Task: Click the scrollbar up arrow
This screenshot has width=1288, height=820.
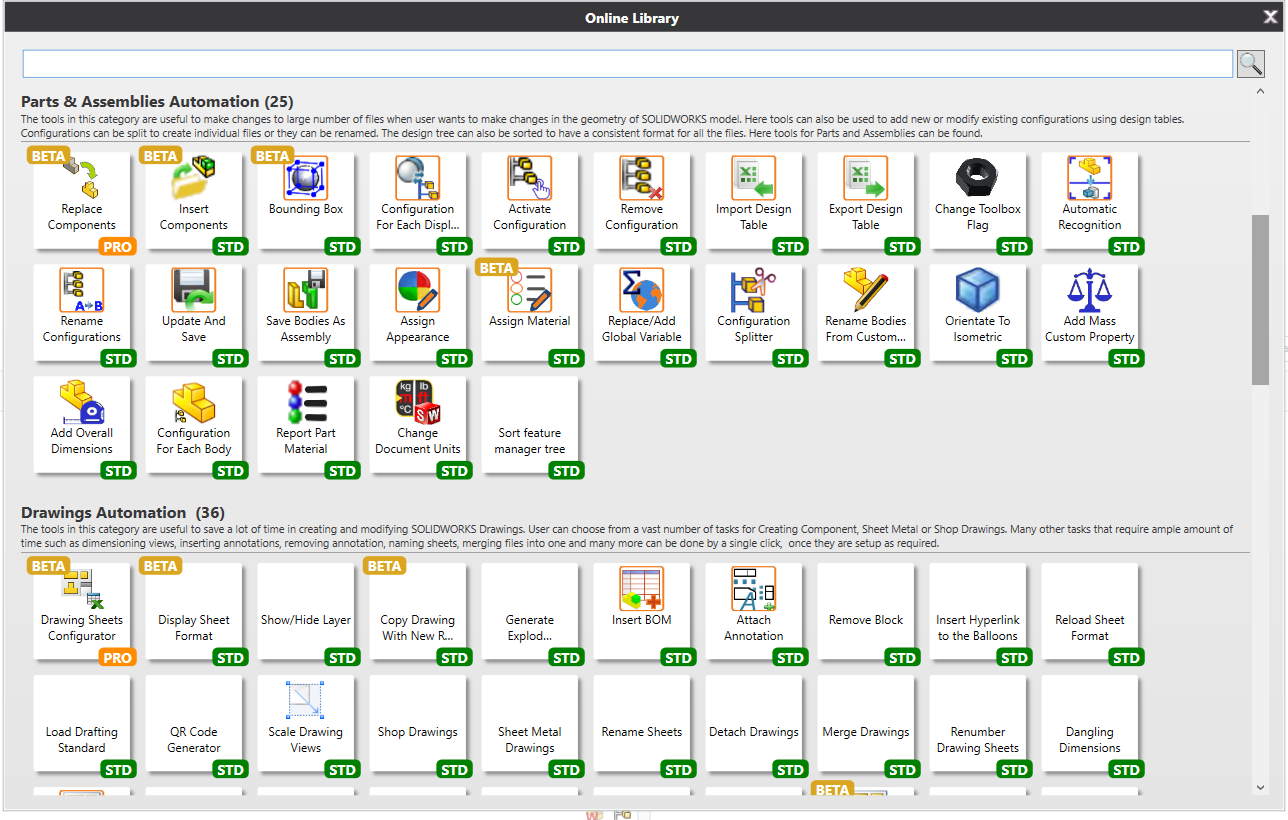Action: [x=1260, y=91]
